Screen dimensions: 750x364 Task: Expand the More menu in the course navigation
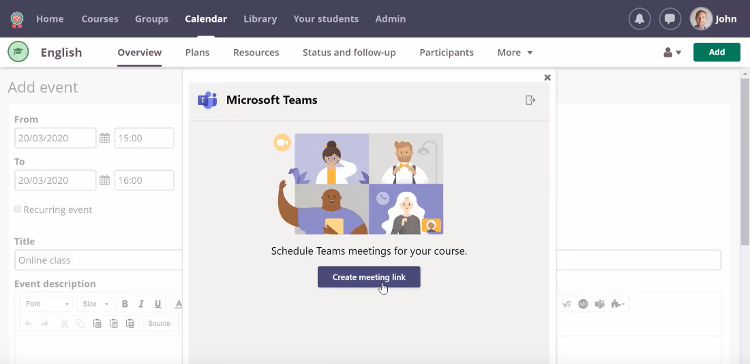click(515, 53)
